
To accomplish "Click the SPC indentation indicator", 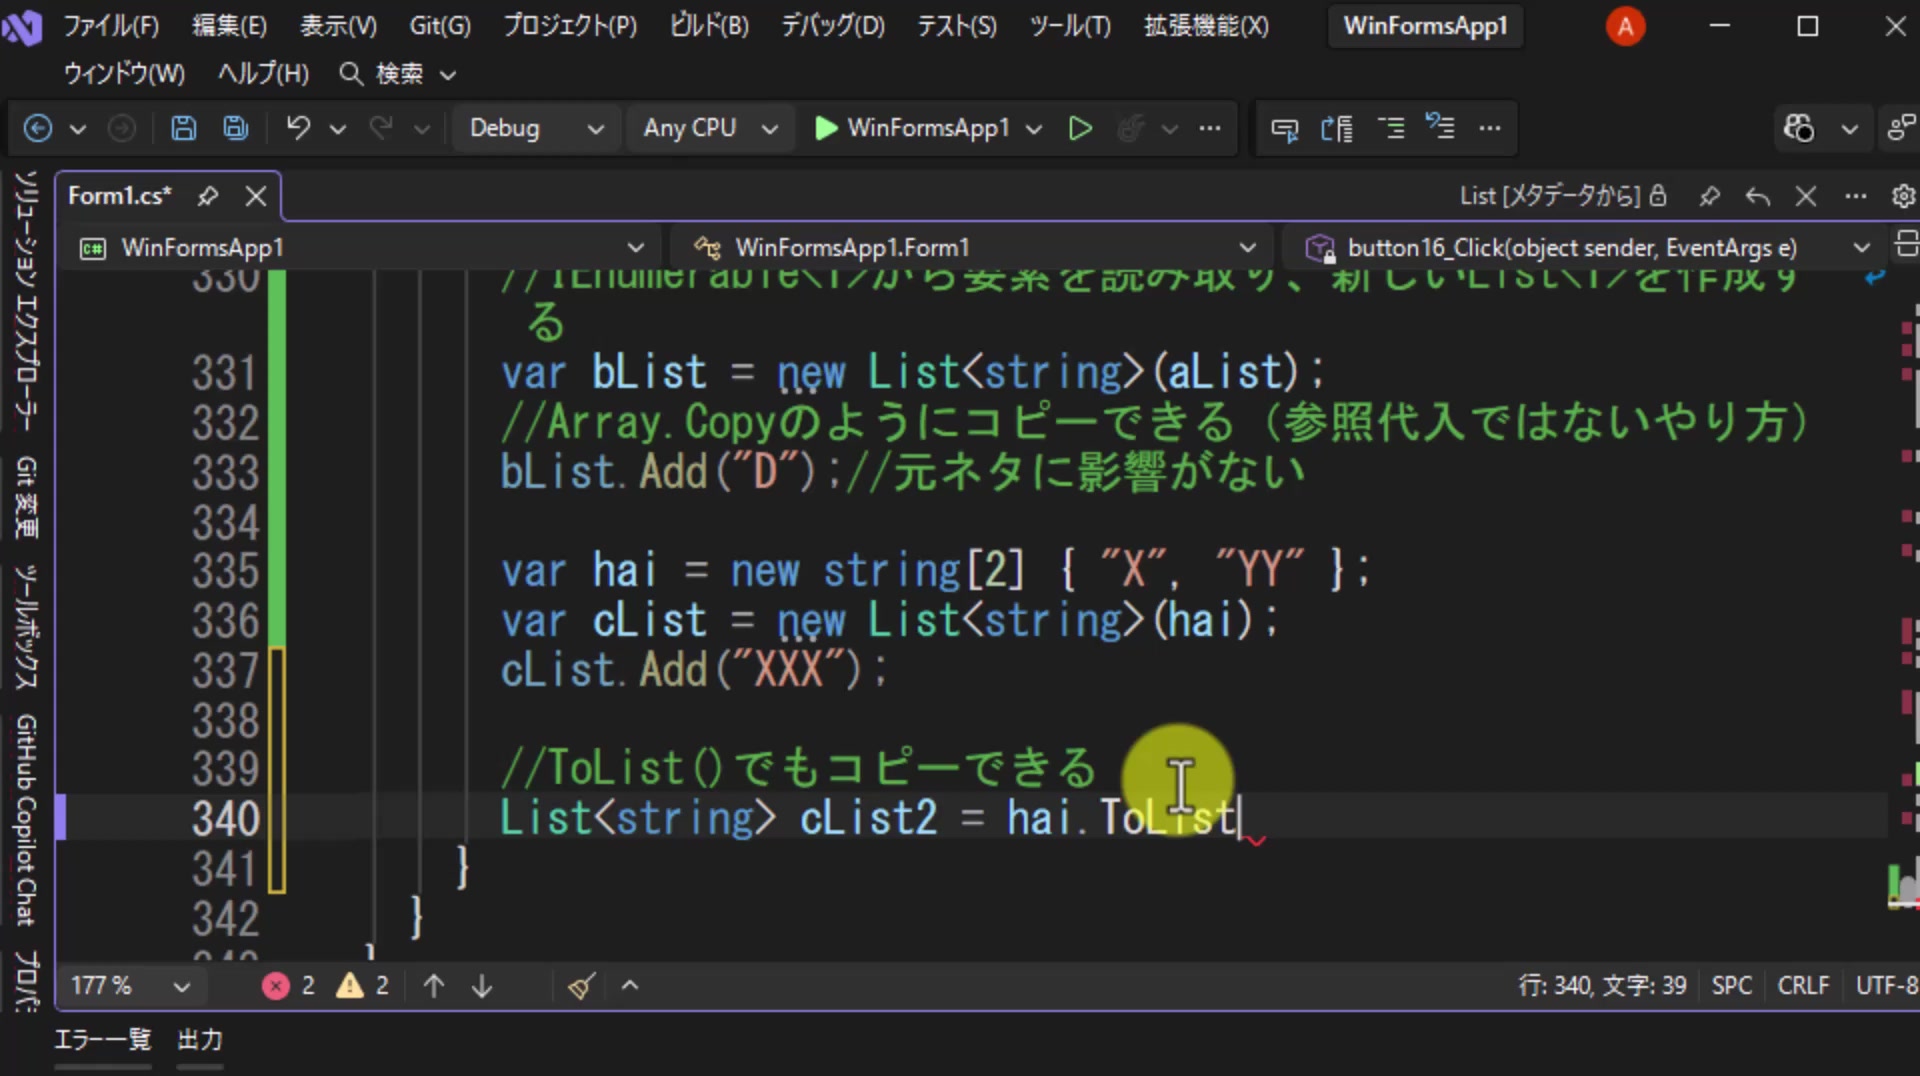I will click(x=1732, y=986).
